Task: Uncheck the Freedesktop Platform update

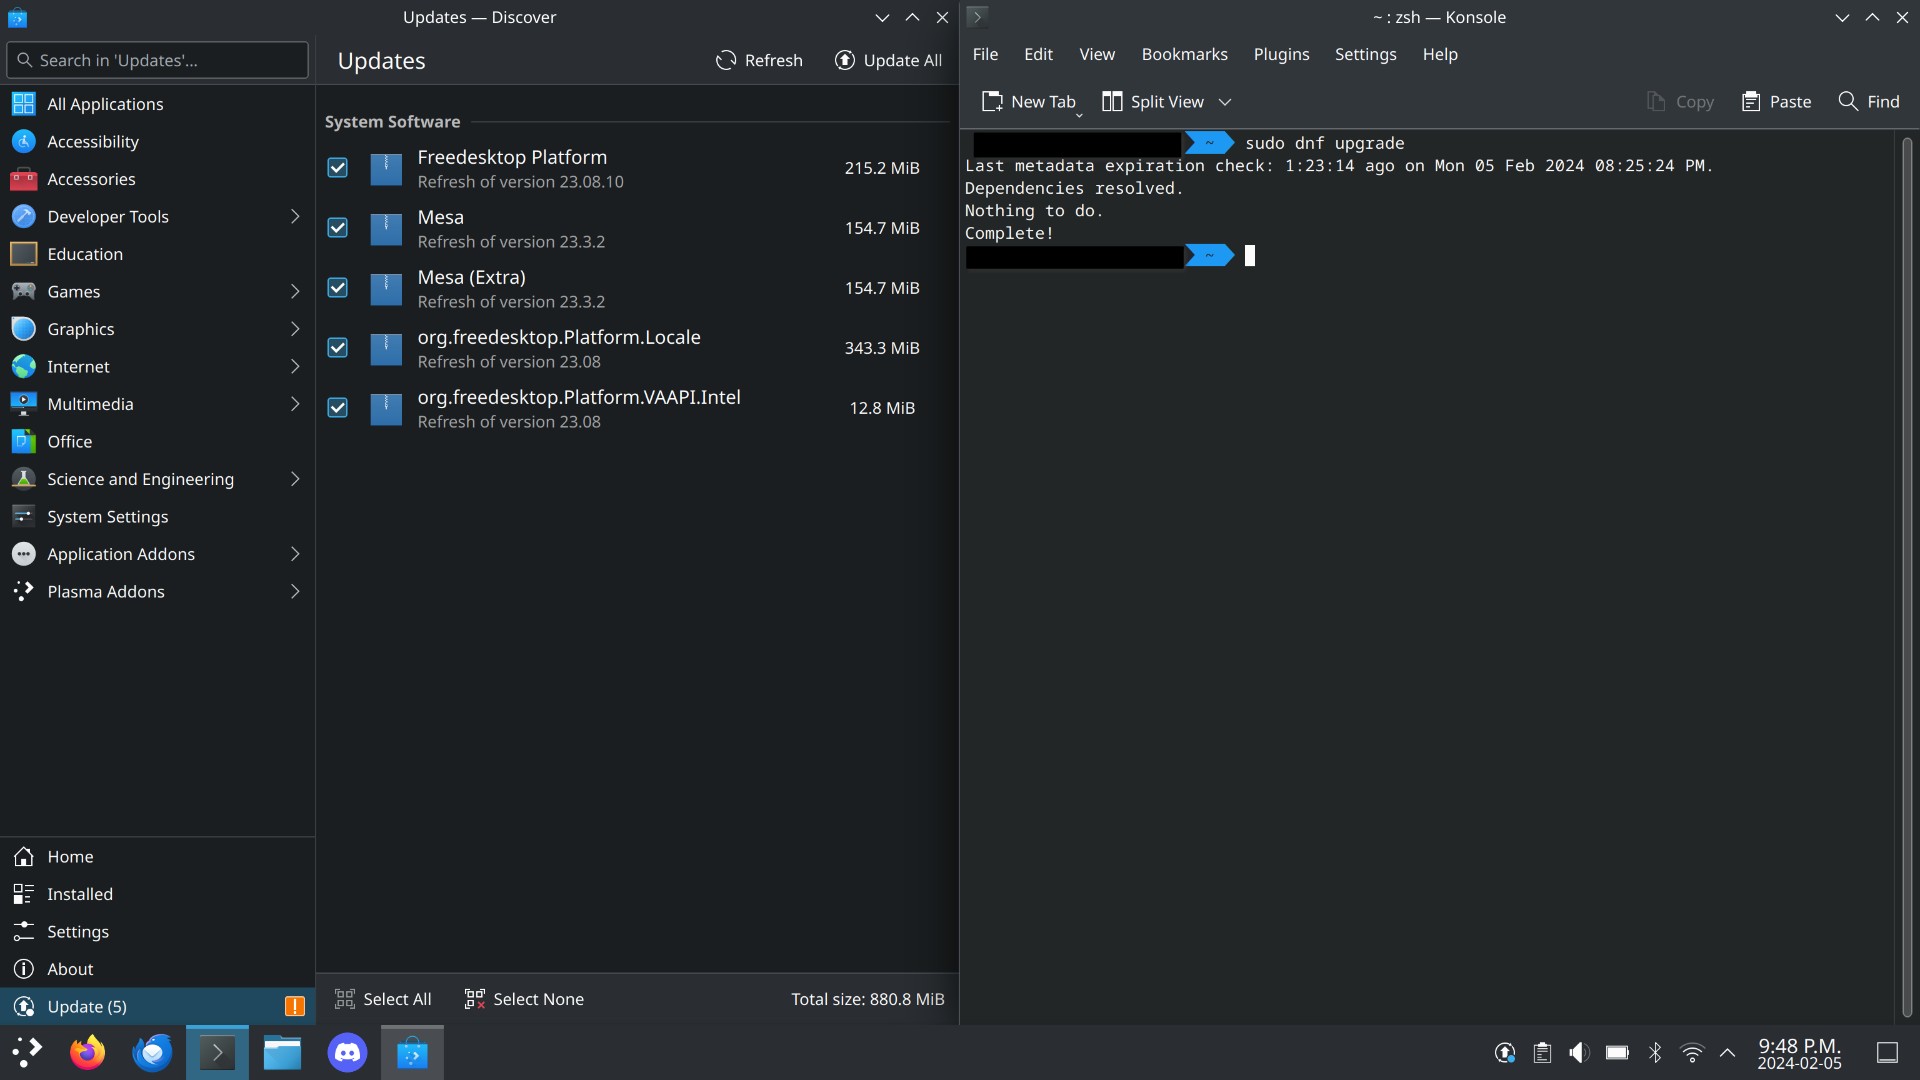Action: pyautogui.click(x=338, y=168)
